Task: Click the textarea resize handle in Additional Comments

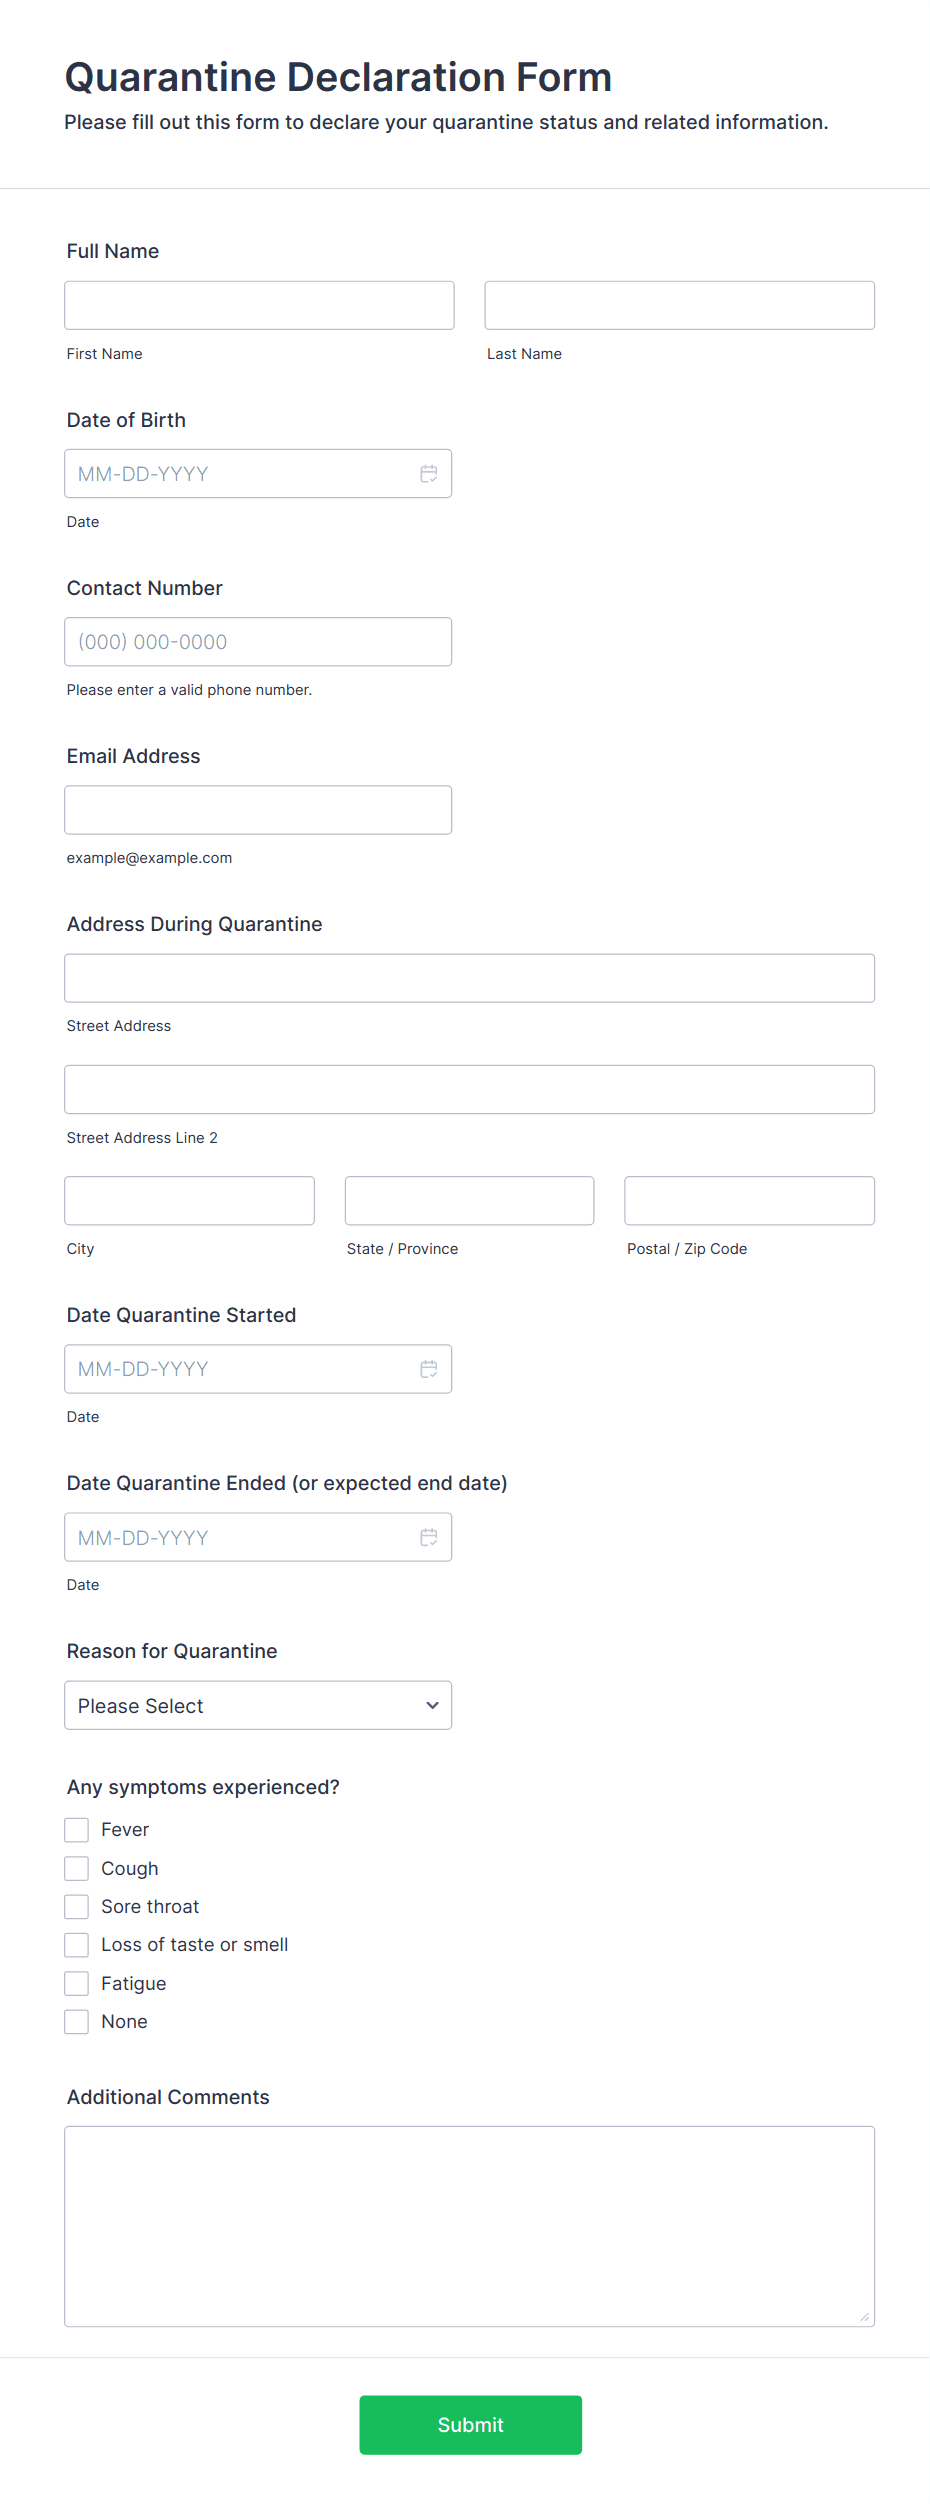Action: (x=865, y=2317)
